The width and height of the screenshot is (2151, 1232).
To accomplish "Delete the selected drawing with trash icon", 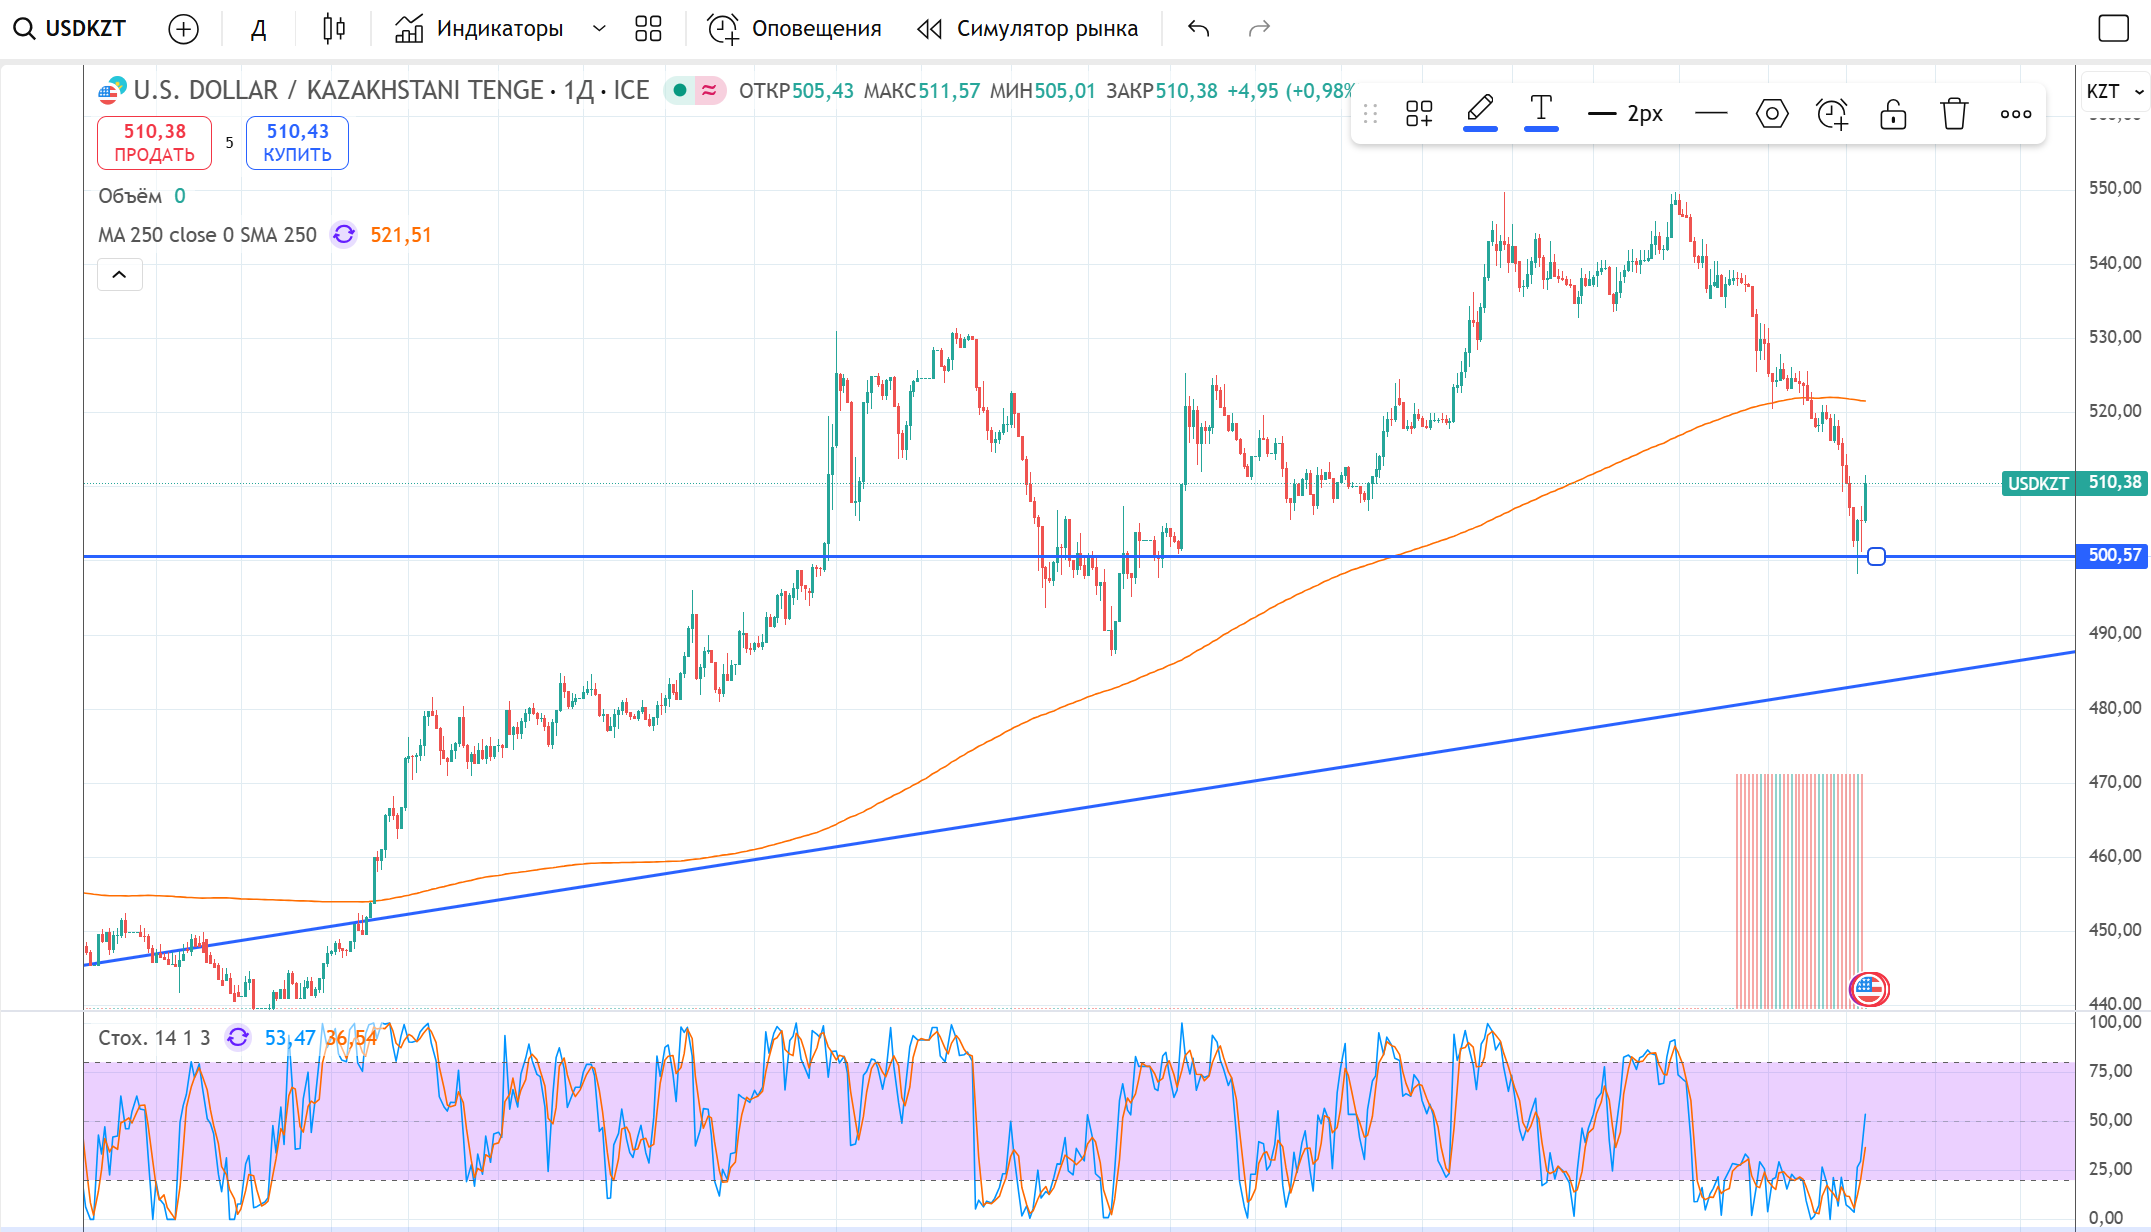I will 1954,114.
